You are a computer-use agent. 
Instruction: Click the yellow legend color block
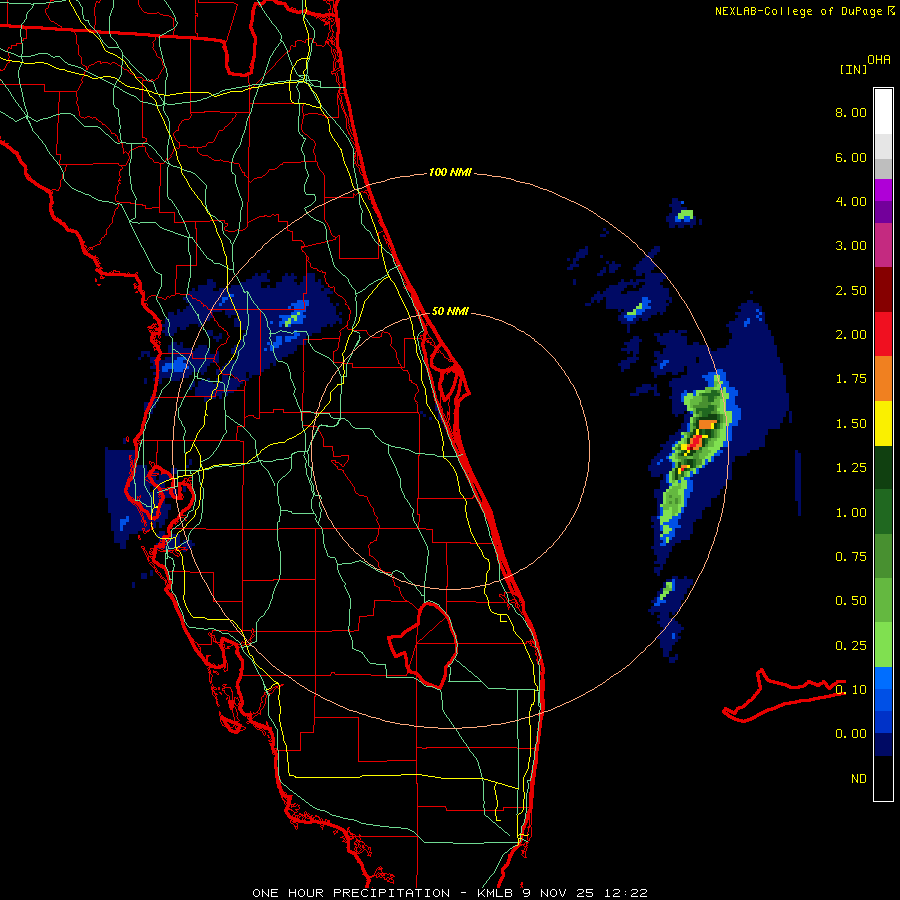(x=883, y=423)
